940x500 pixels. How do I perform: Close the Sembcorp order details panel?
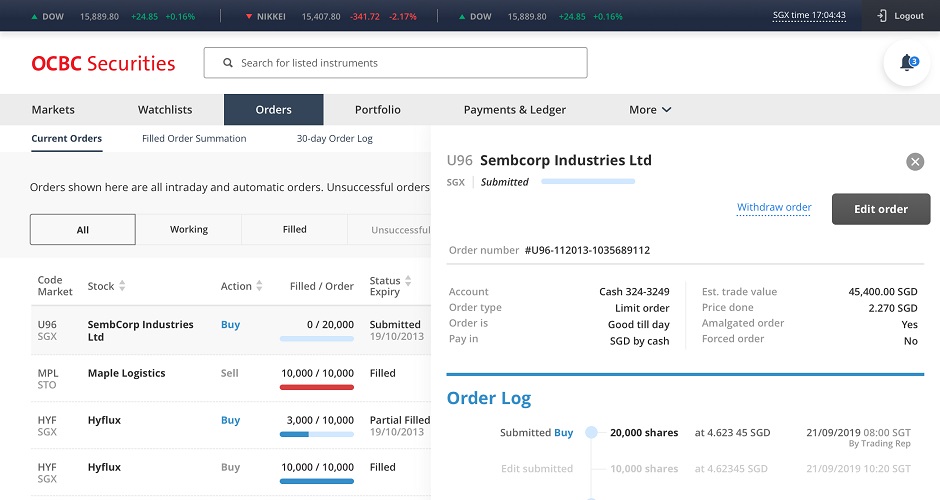point(915,162)
